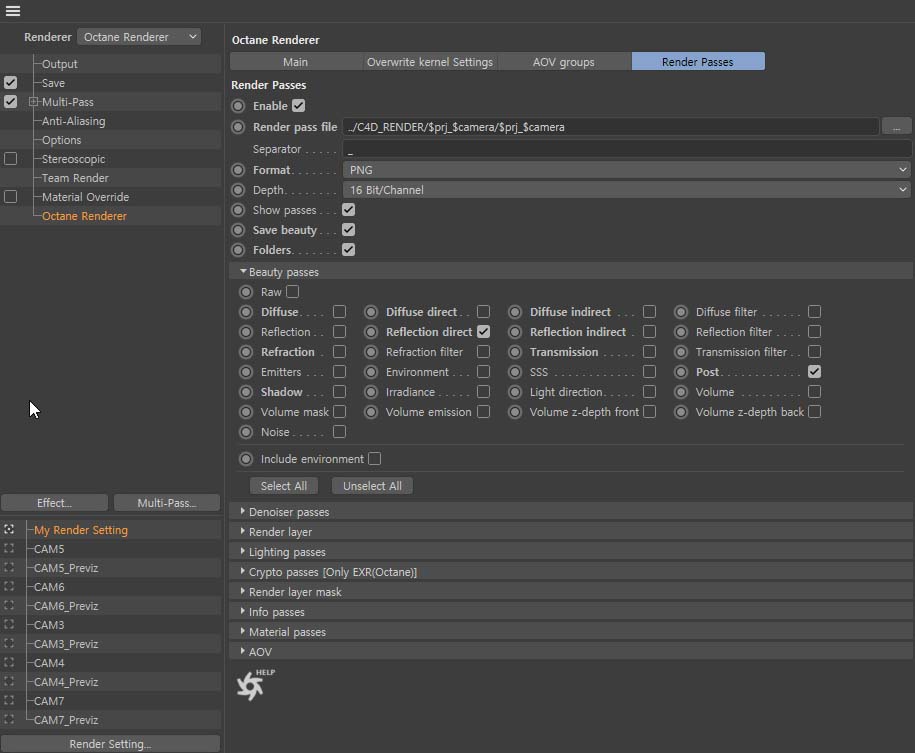Screen dimensions: 915x753
Task: Disable the Enable render passes checkbox
Action: 299,106
